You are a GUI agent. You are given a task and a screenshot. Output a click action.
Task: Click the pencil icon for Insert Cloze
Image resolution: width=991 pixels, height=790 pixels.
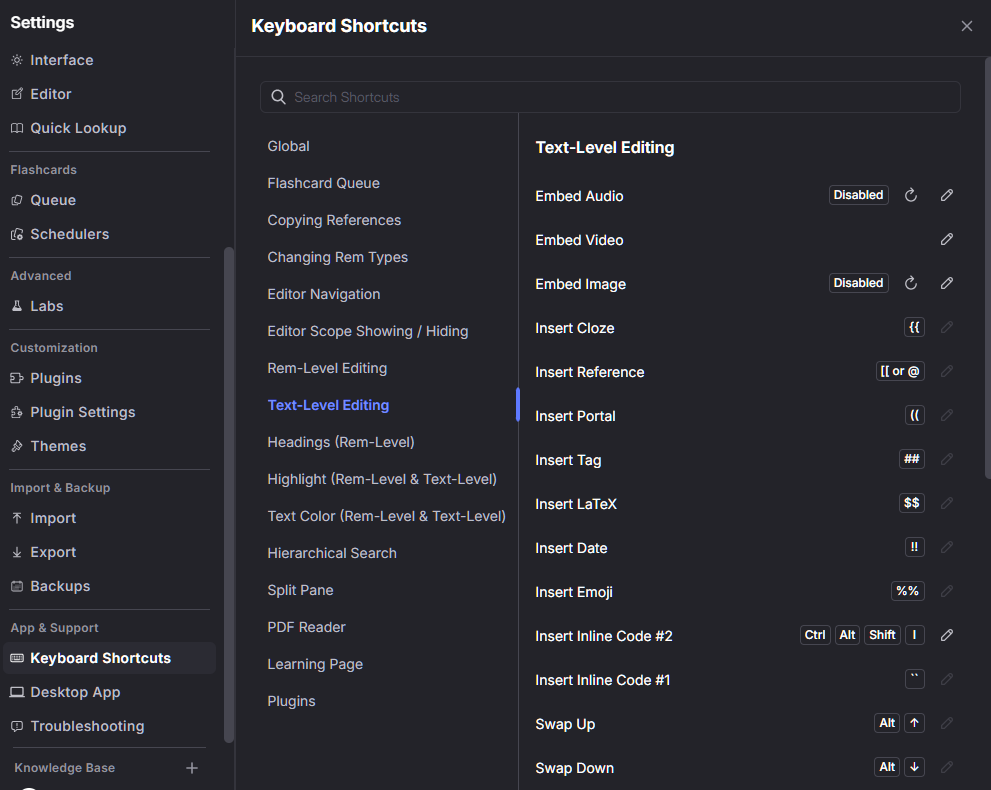[x=946, y=327]
